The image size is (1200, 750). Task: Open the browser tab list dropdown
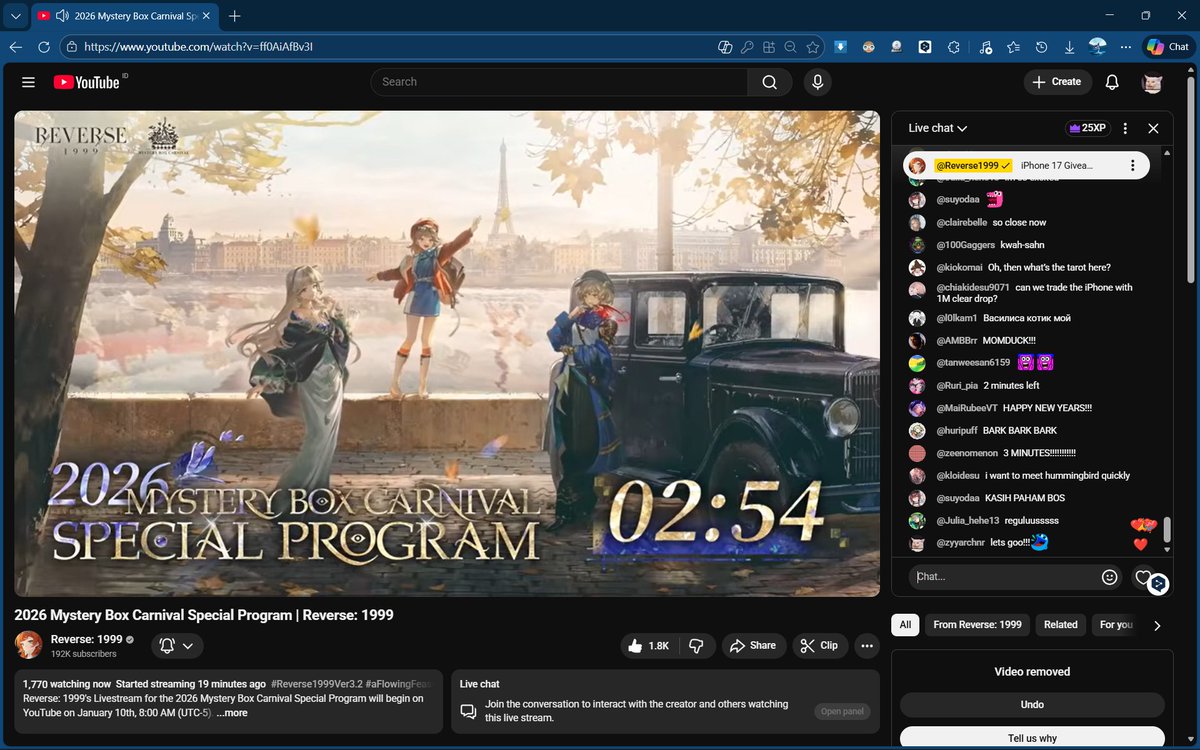pos(14,16)
